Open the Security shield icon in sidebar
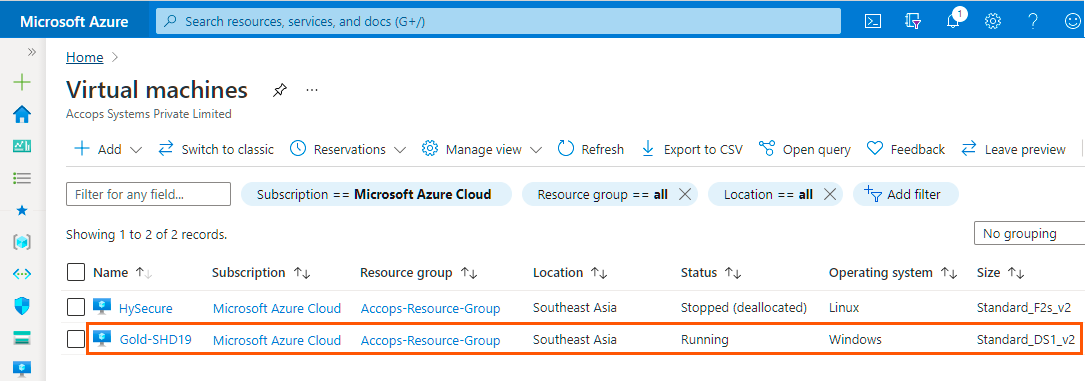The image size is (1085, 381). point(22,306)
